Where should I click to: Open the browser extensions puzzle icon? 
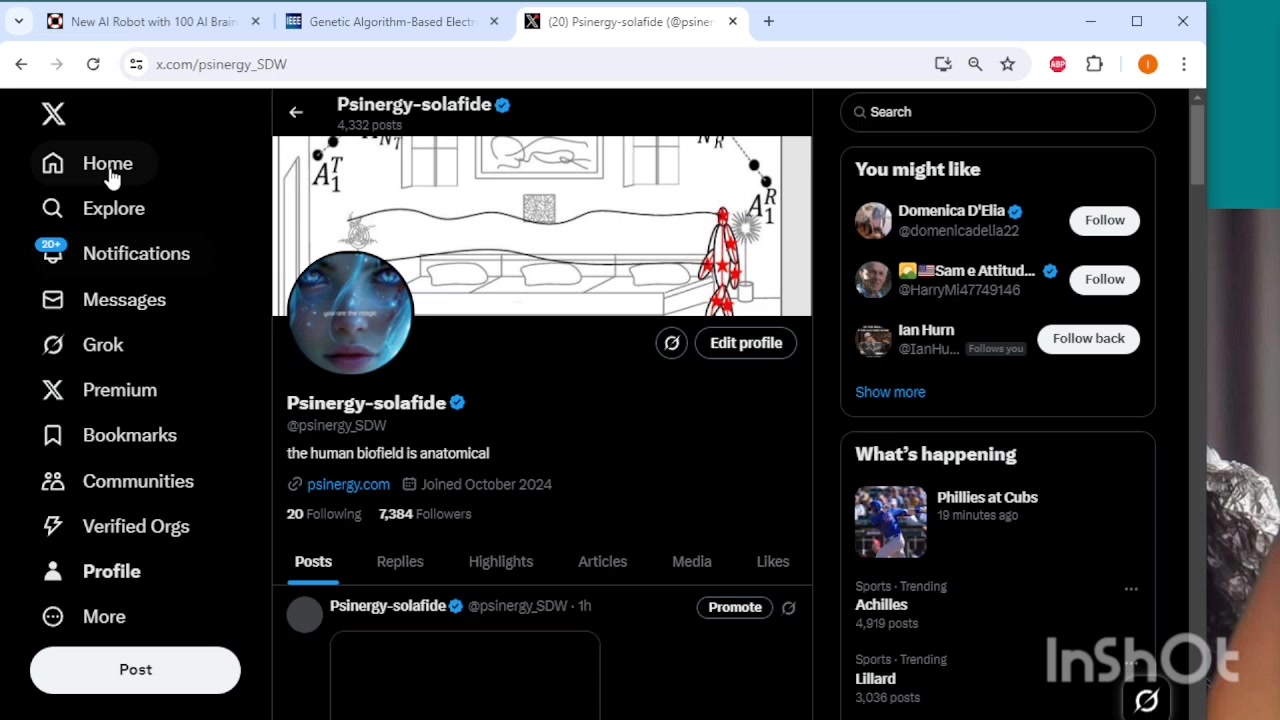click(1094, 64)
